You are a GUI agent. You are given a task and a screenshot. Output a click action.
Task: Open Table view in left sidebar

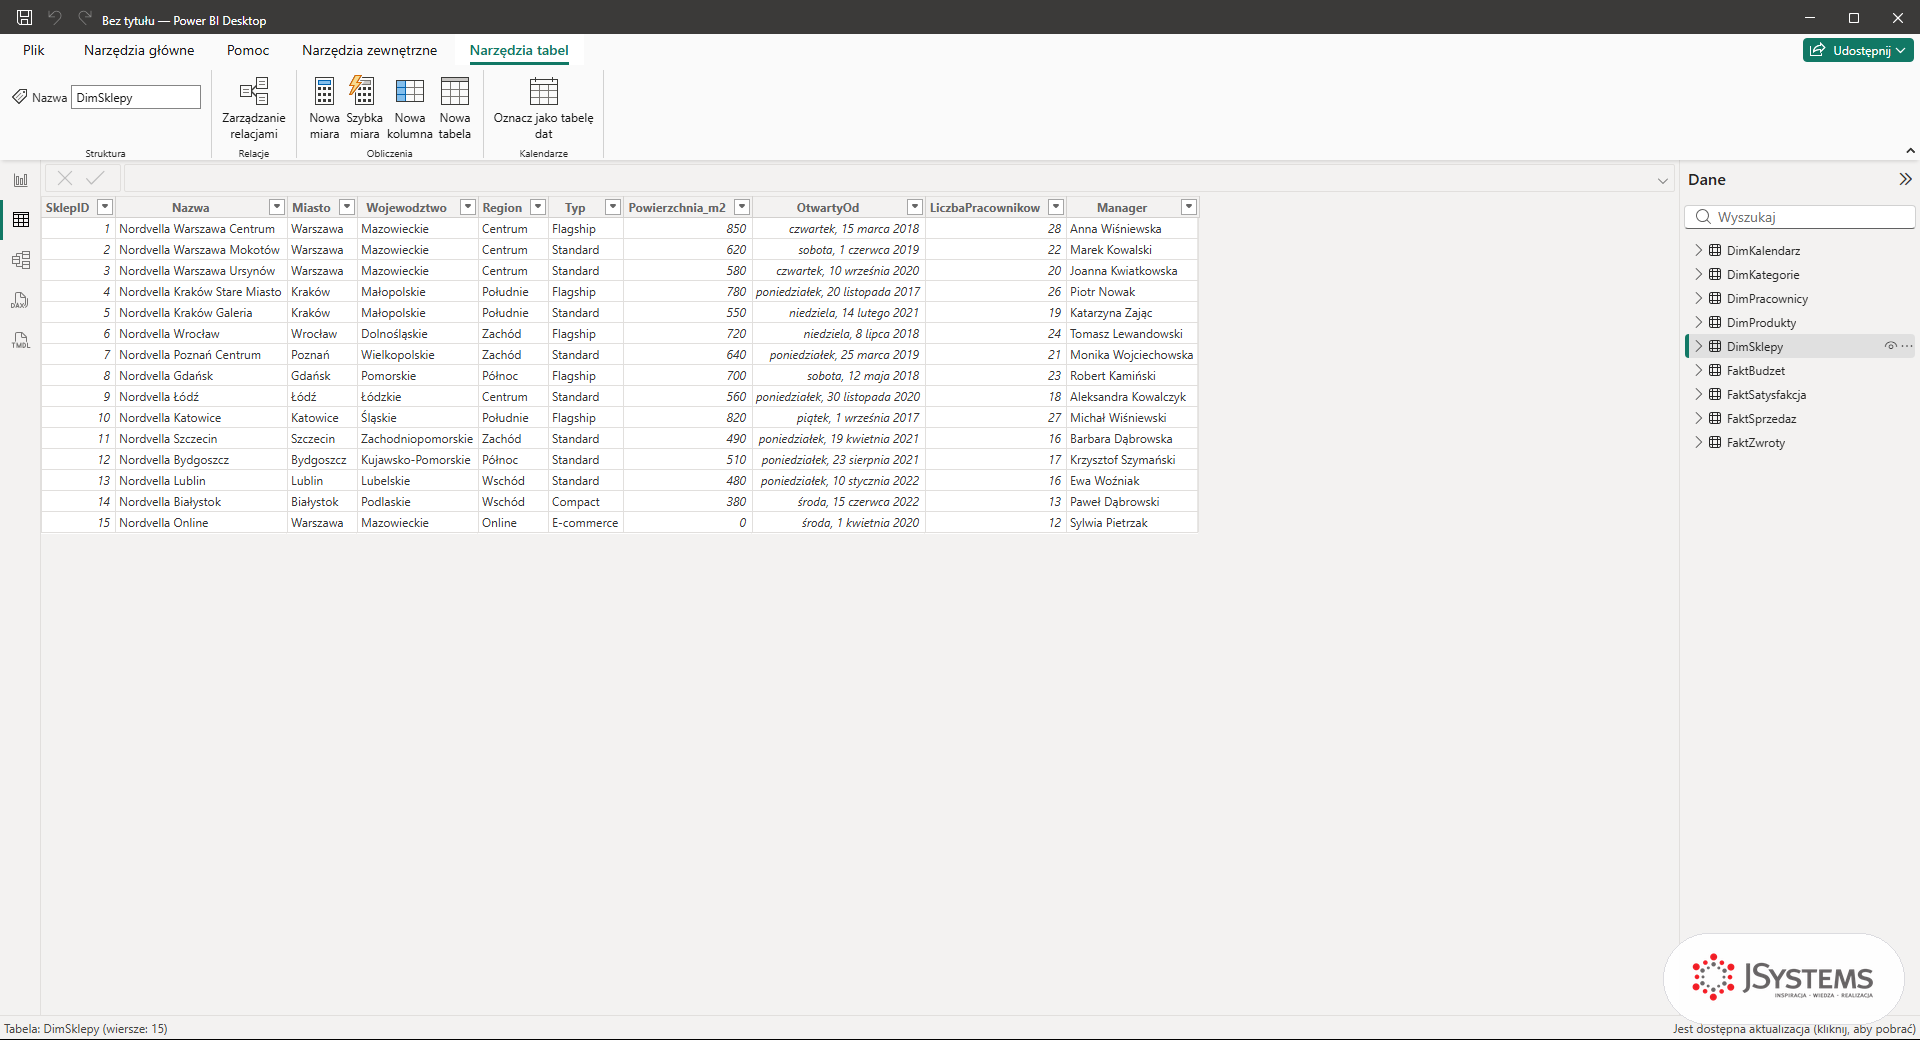pyautogui.click(x=20, y=220)
